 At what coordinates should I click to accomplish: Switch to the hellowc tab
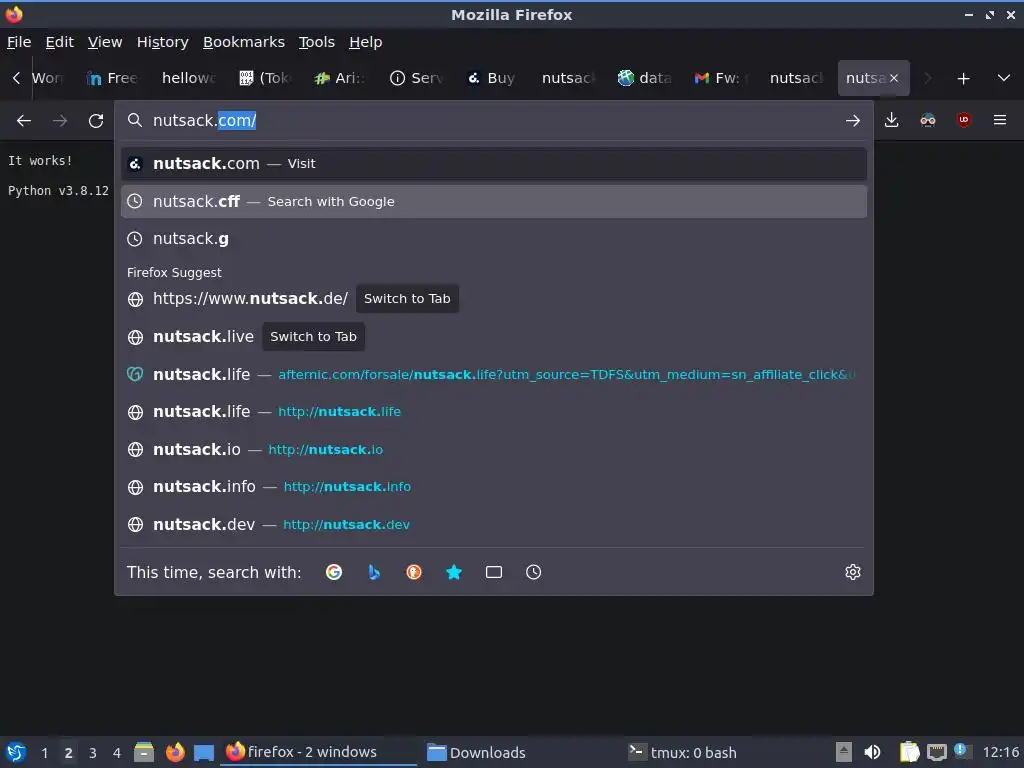point(188,78)
